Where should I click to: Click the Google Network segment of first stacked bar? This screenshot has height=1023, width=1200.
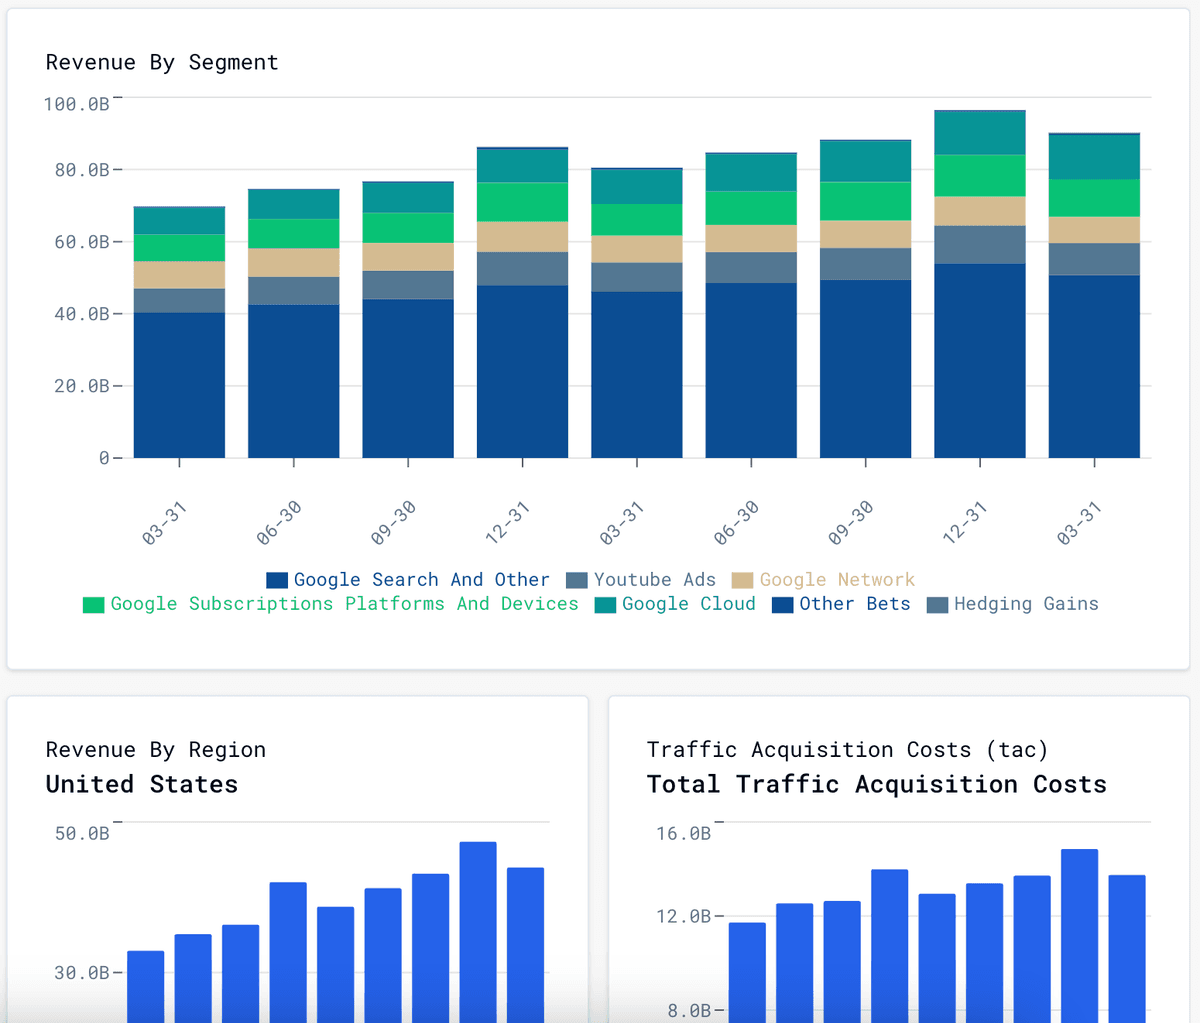coord(179,275)
